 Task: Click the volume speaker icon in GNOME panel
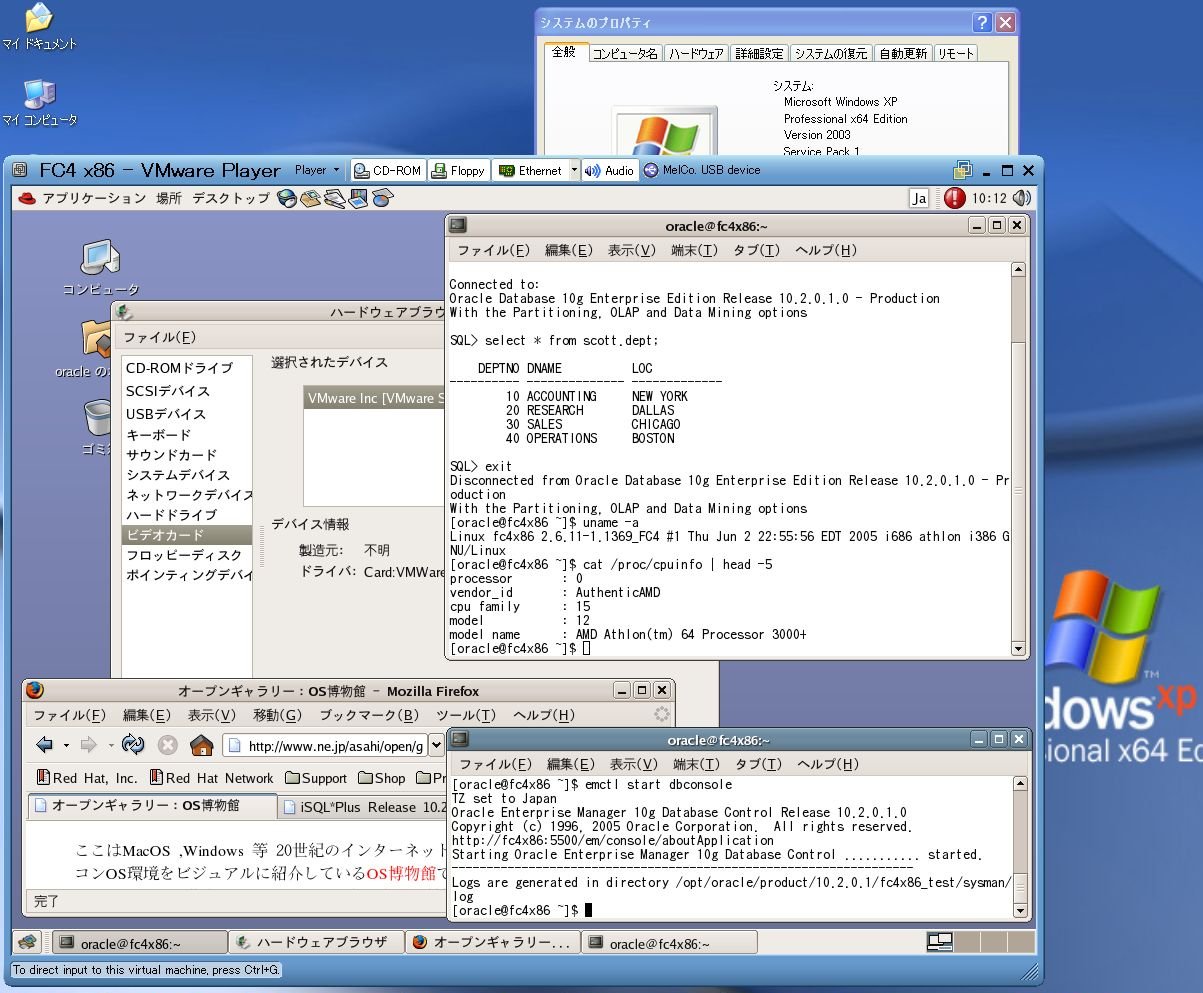point(1022,198)
